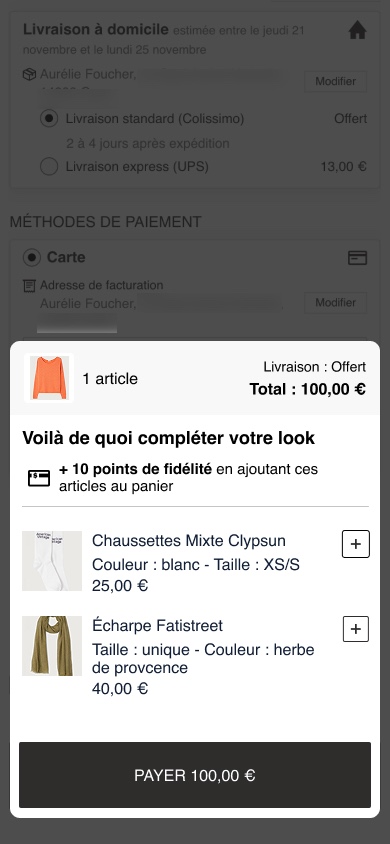The image size is (390, 844).
Task: Click the credit card icon beside Carte
Action: click(x=357, y=258)
